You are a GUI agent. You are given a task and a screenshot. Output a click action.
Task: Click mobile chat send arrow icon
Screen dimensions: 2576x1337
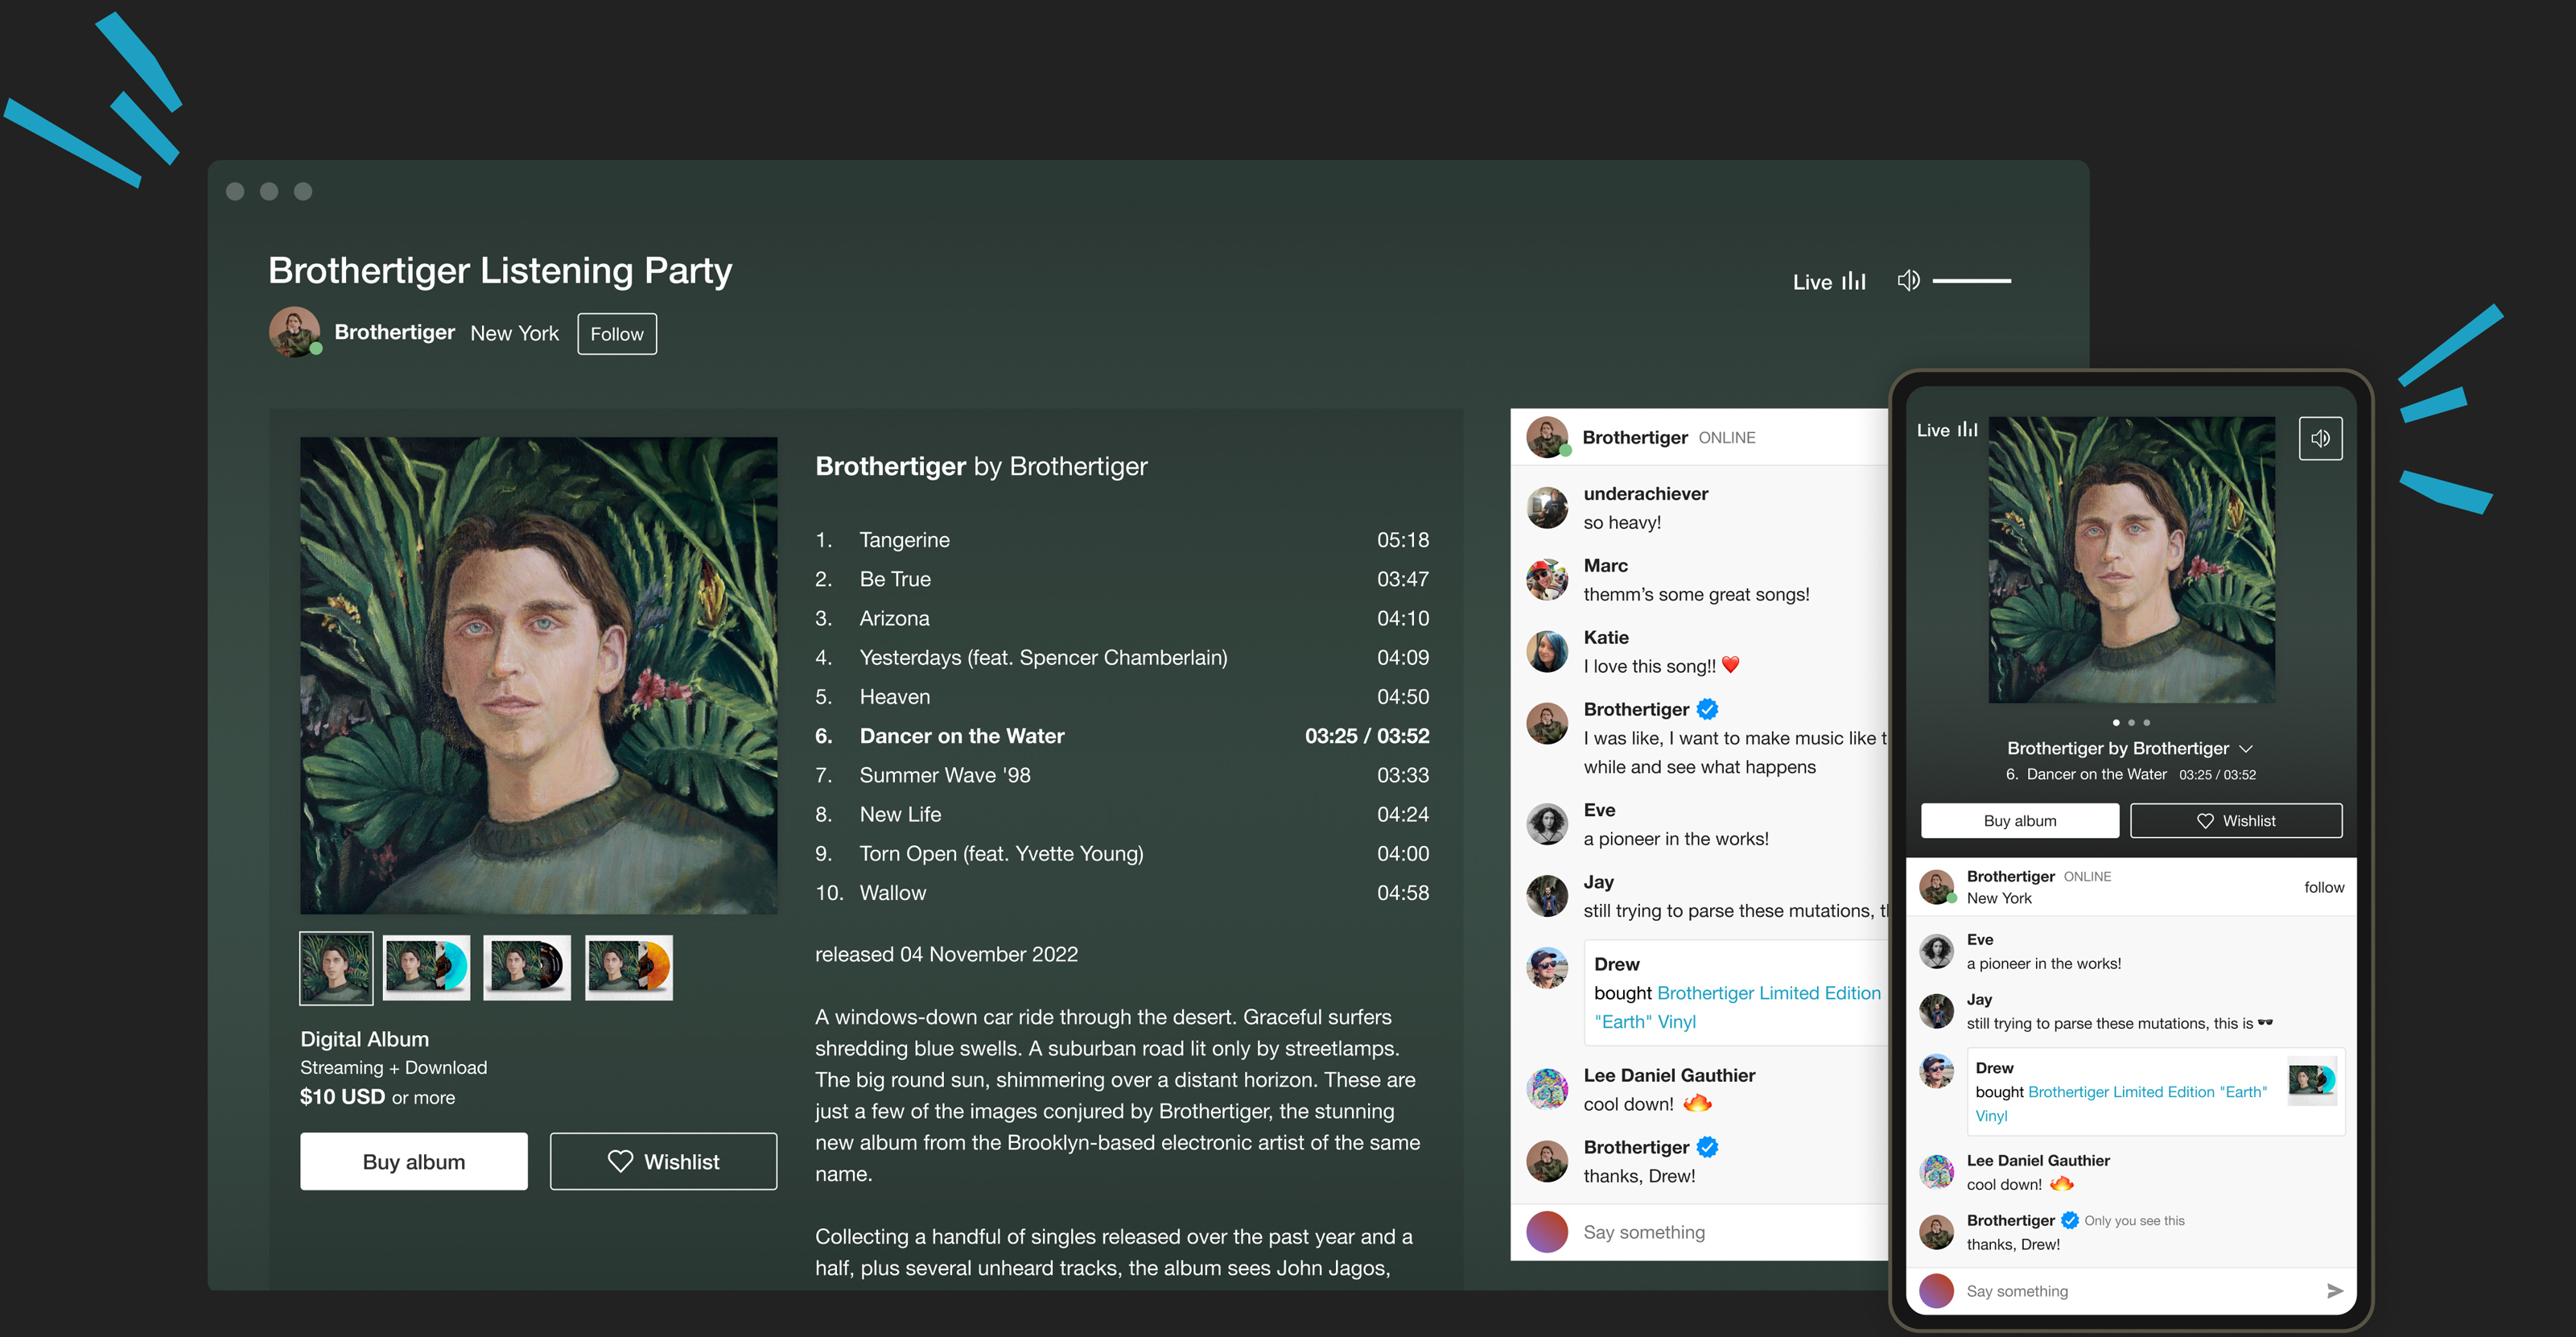click(x=2335, y=1291)
